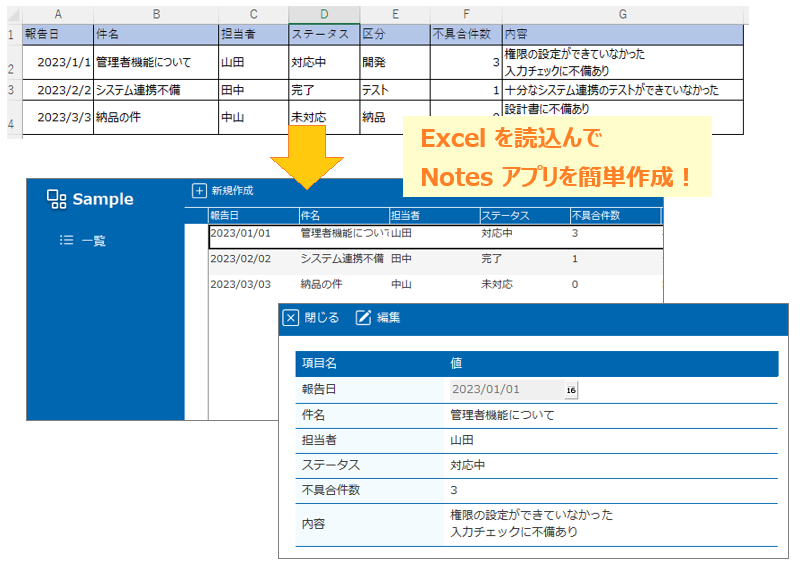Click 不具合件数 value 3 in form
Viewport: 805px width, 575px height.
point(454,490)
